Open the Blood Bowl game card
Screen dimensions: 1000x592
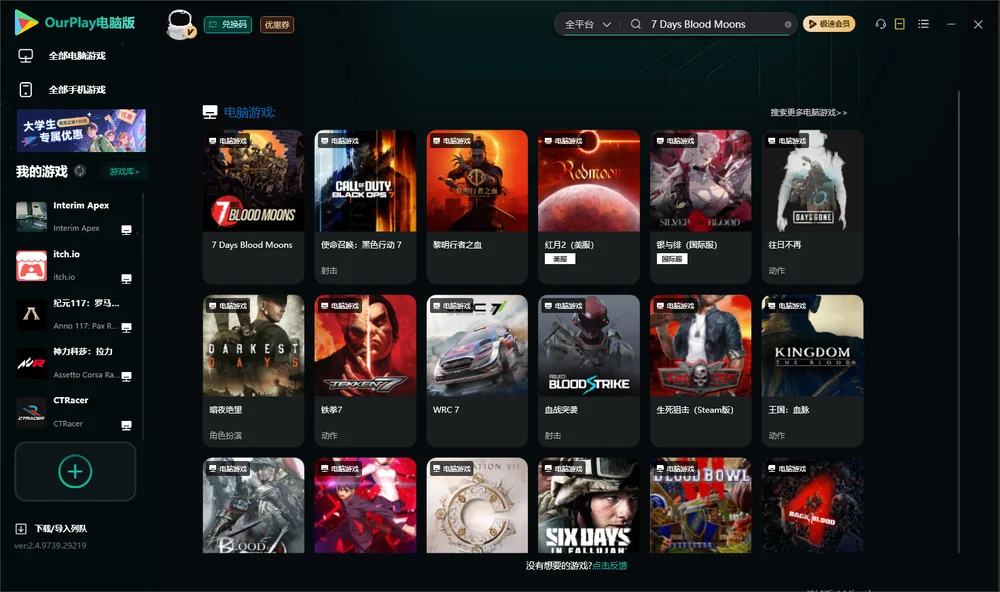[700, 505]
